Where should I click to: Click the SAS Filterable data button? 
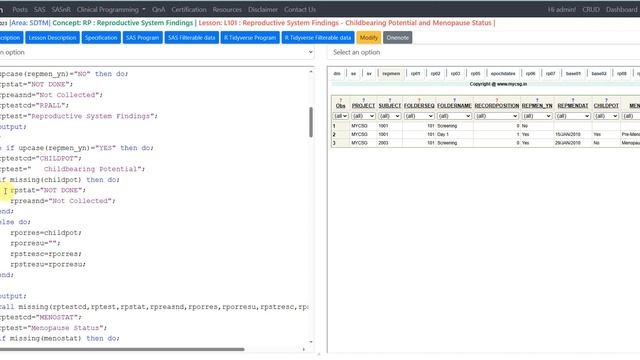pos(191,38)
